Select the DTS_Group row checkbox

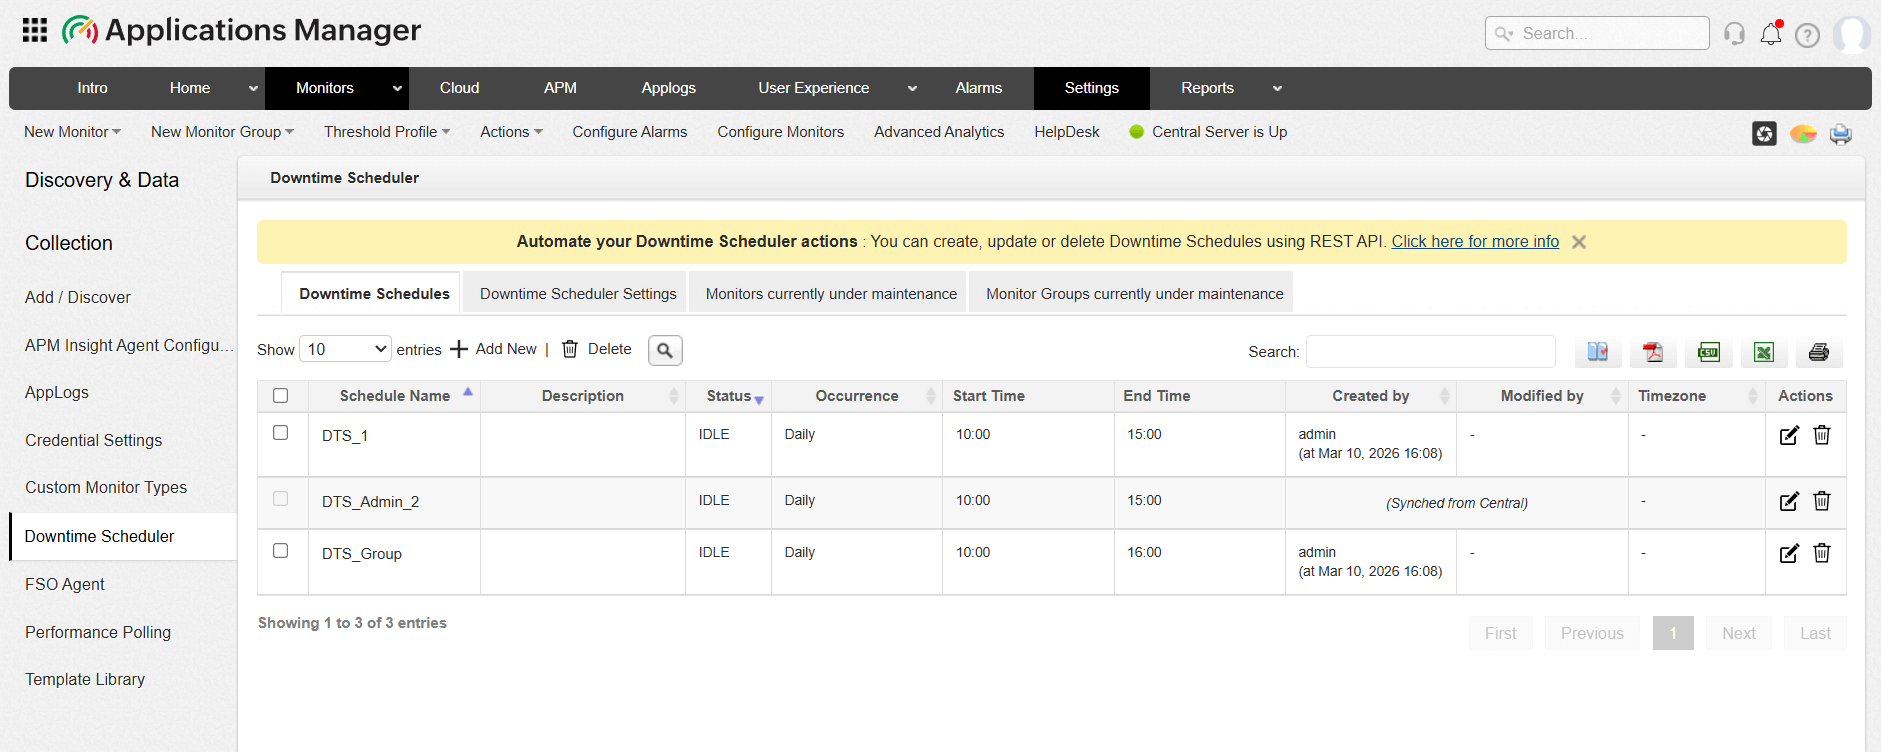coord(281,551)
